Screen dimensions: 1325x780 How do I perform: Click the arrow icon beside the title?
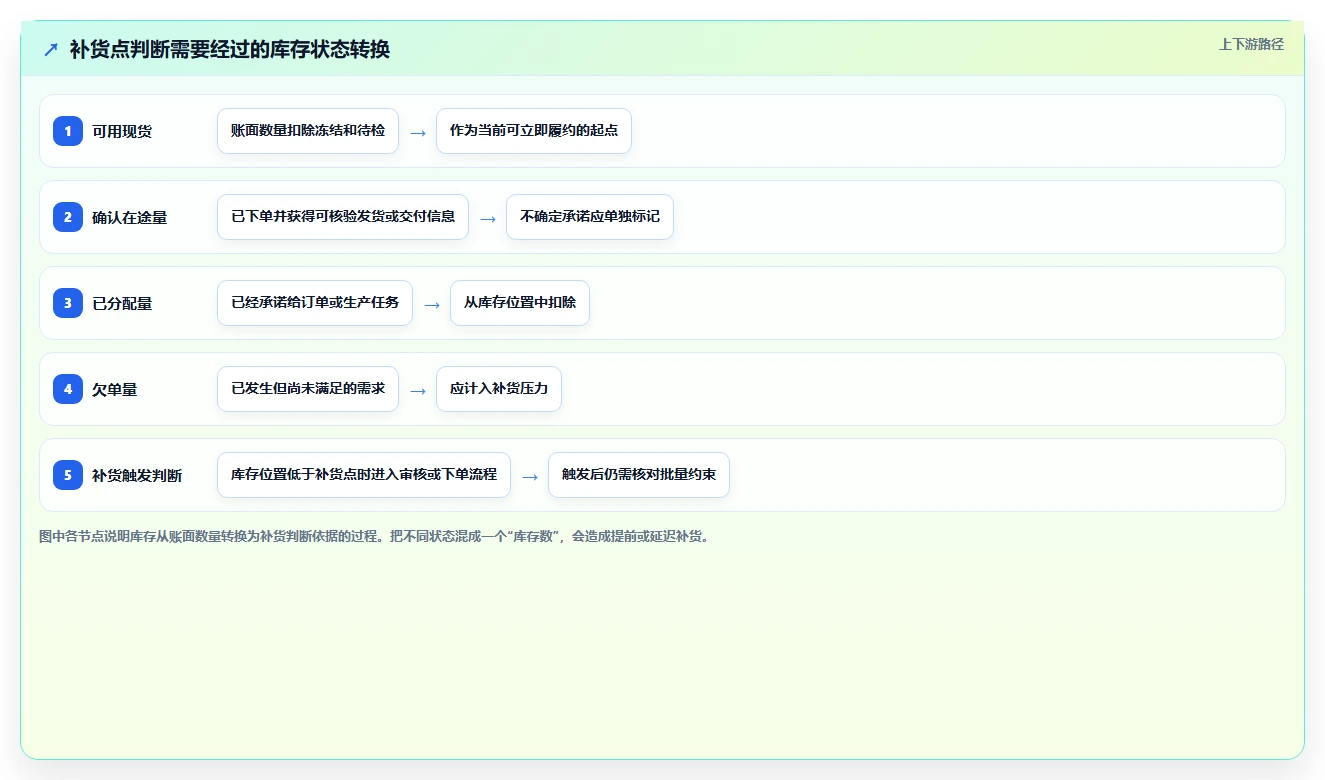pos(51,49)
